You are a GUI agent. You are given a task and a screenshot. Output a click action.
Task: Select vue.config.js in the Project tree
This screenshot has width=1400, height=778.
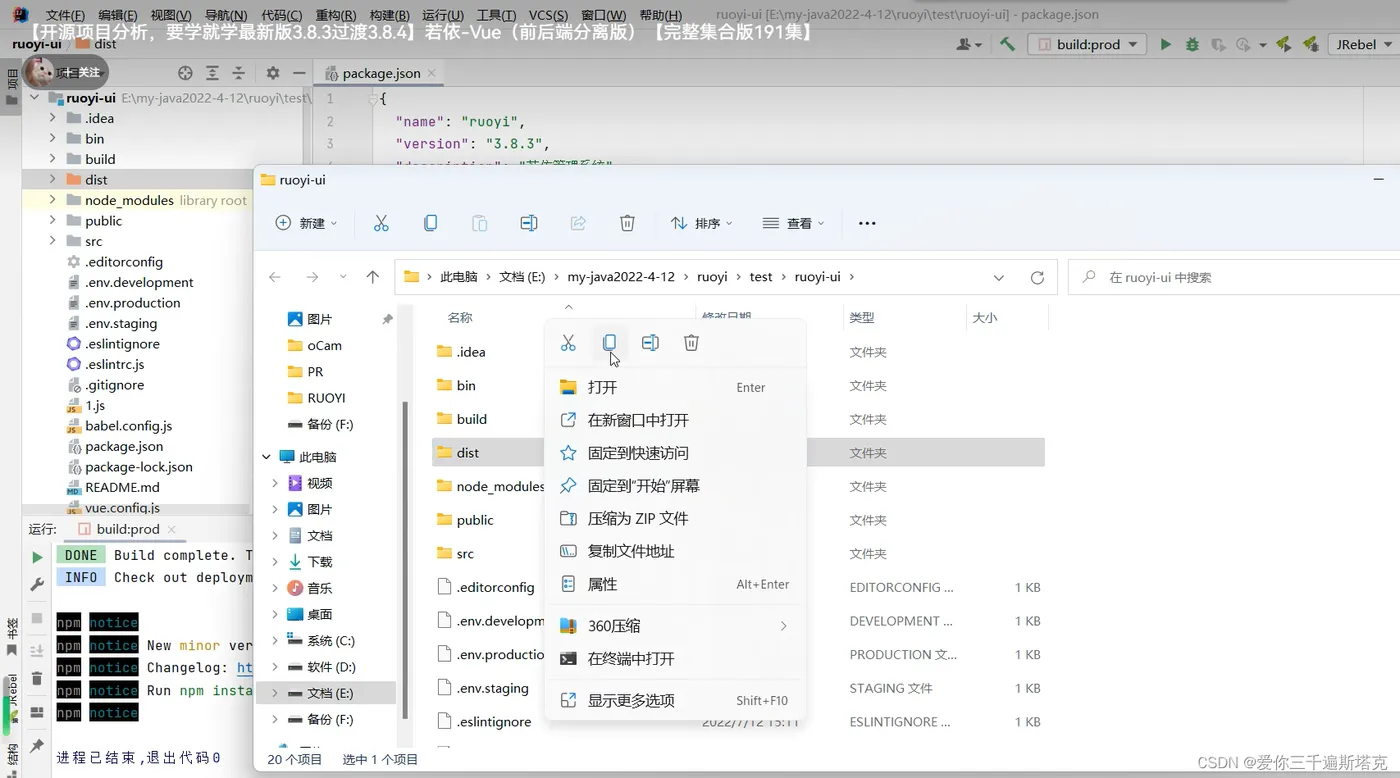(x=122, y=508)
